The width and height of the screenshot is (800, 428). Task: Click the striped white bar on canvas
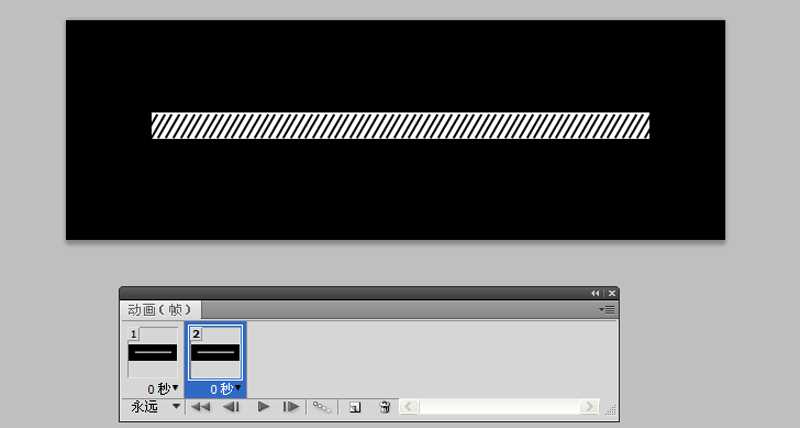400,125
